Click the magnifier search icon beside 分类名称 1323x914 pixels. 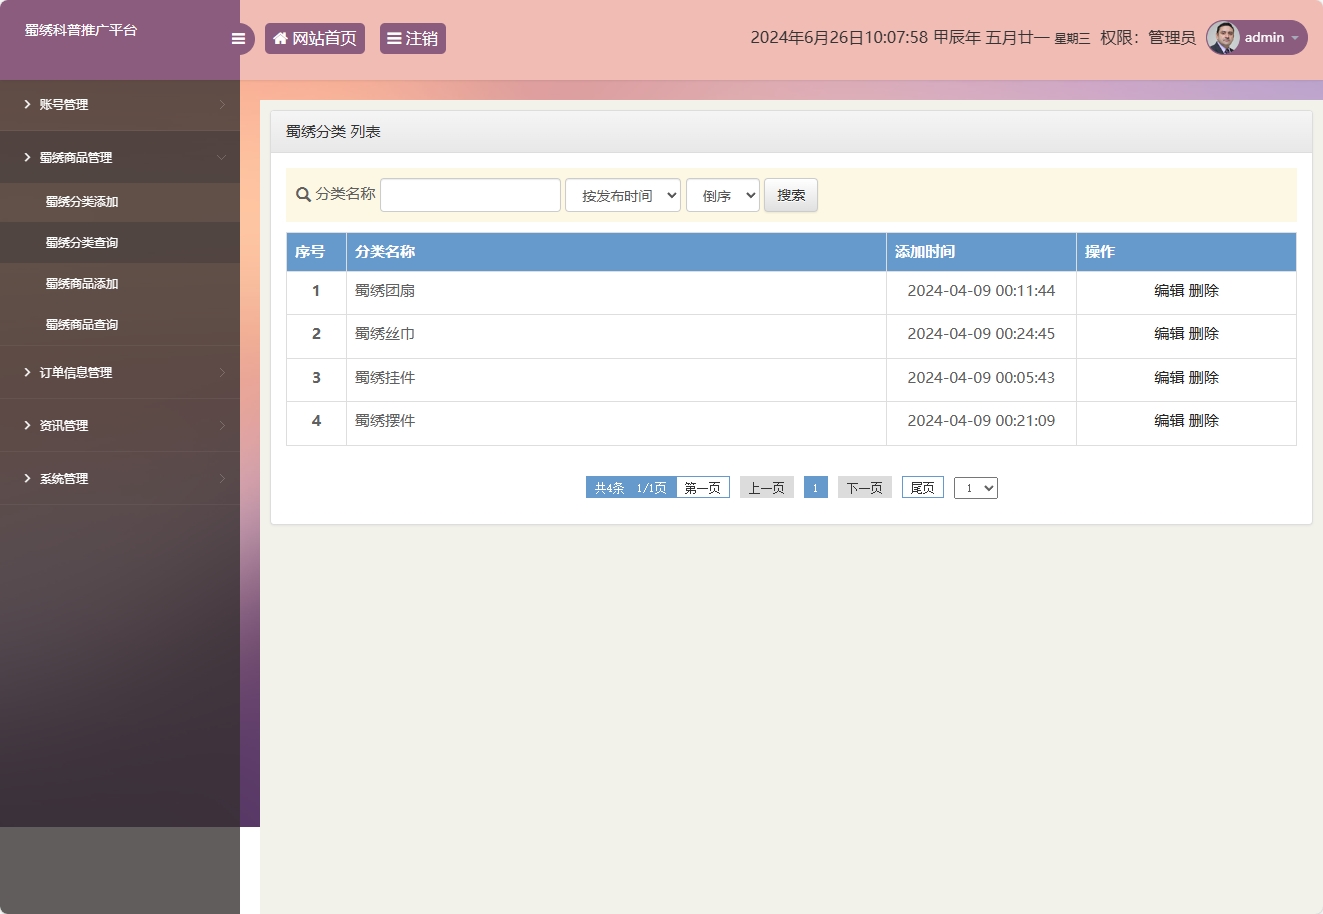pos(303,194)
